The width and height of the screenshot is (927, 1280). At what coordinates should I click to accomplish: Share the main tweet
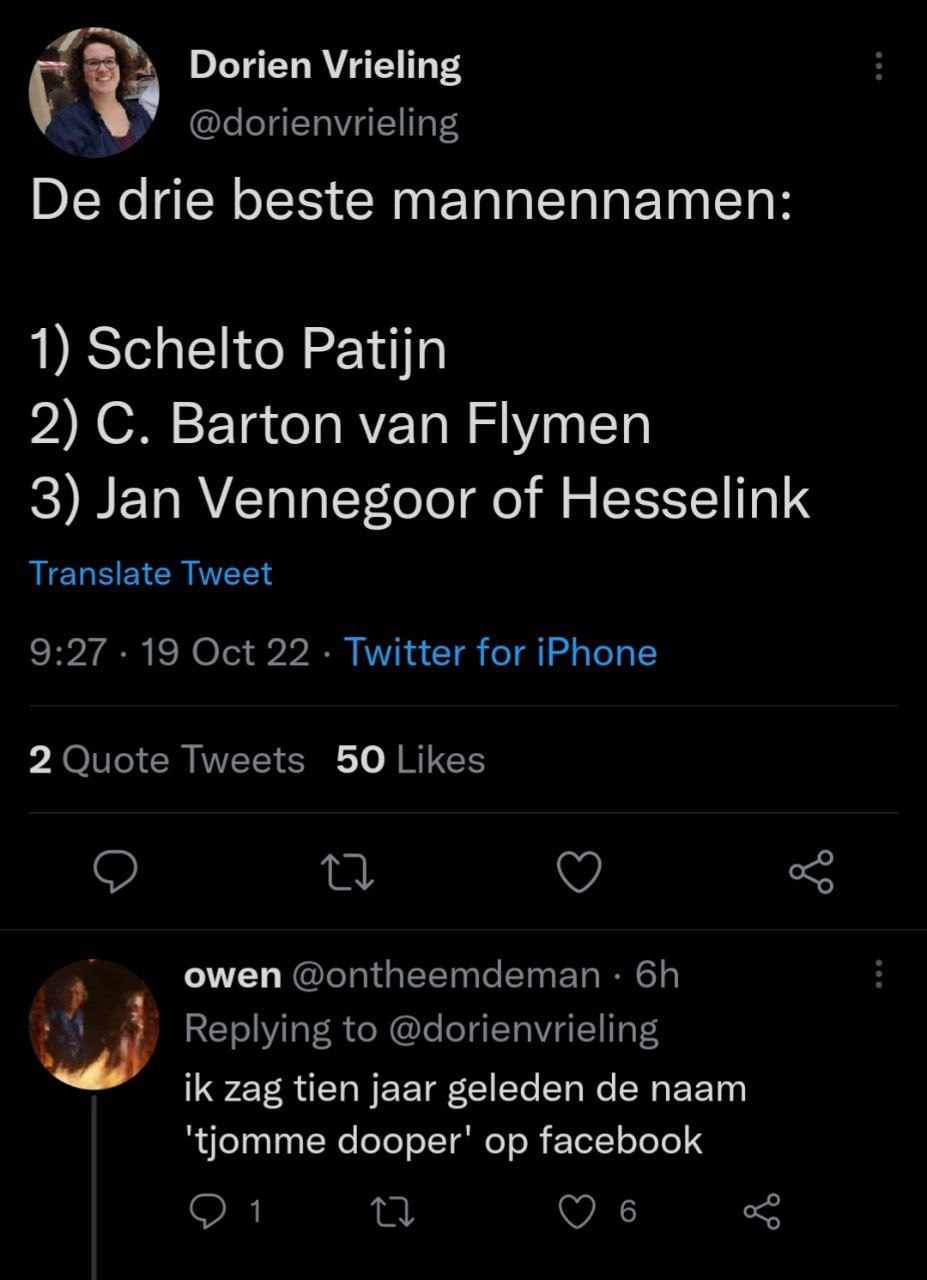pos(810,875)
